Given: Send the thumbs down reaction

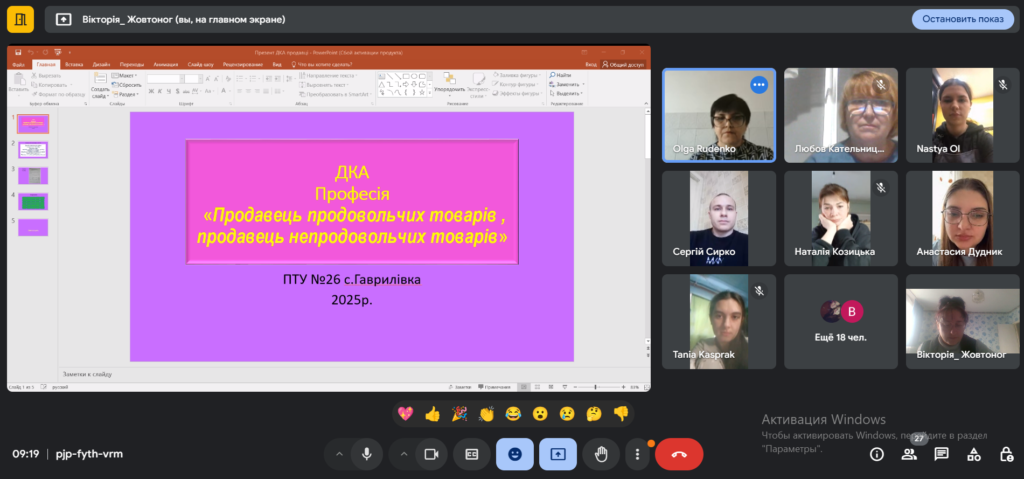Looking at the screenshot, I should (621, 413).
